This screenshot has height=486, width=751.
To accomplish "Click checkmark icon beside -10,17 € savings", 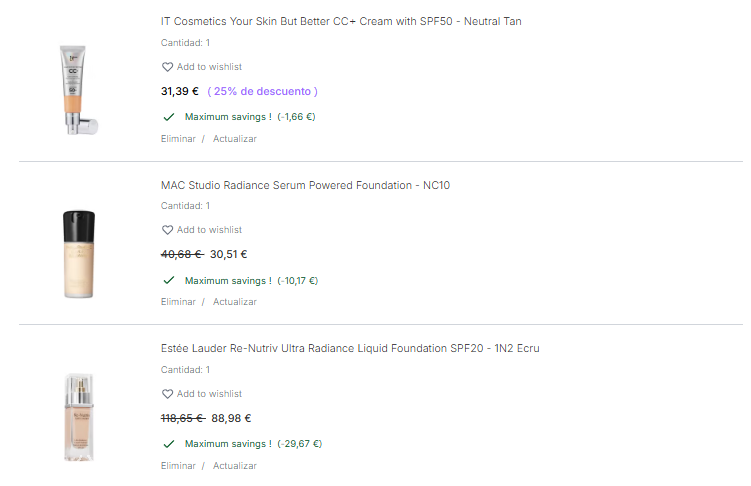I will [x=168, y=281].
